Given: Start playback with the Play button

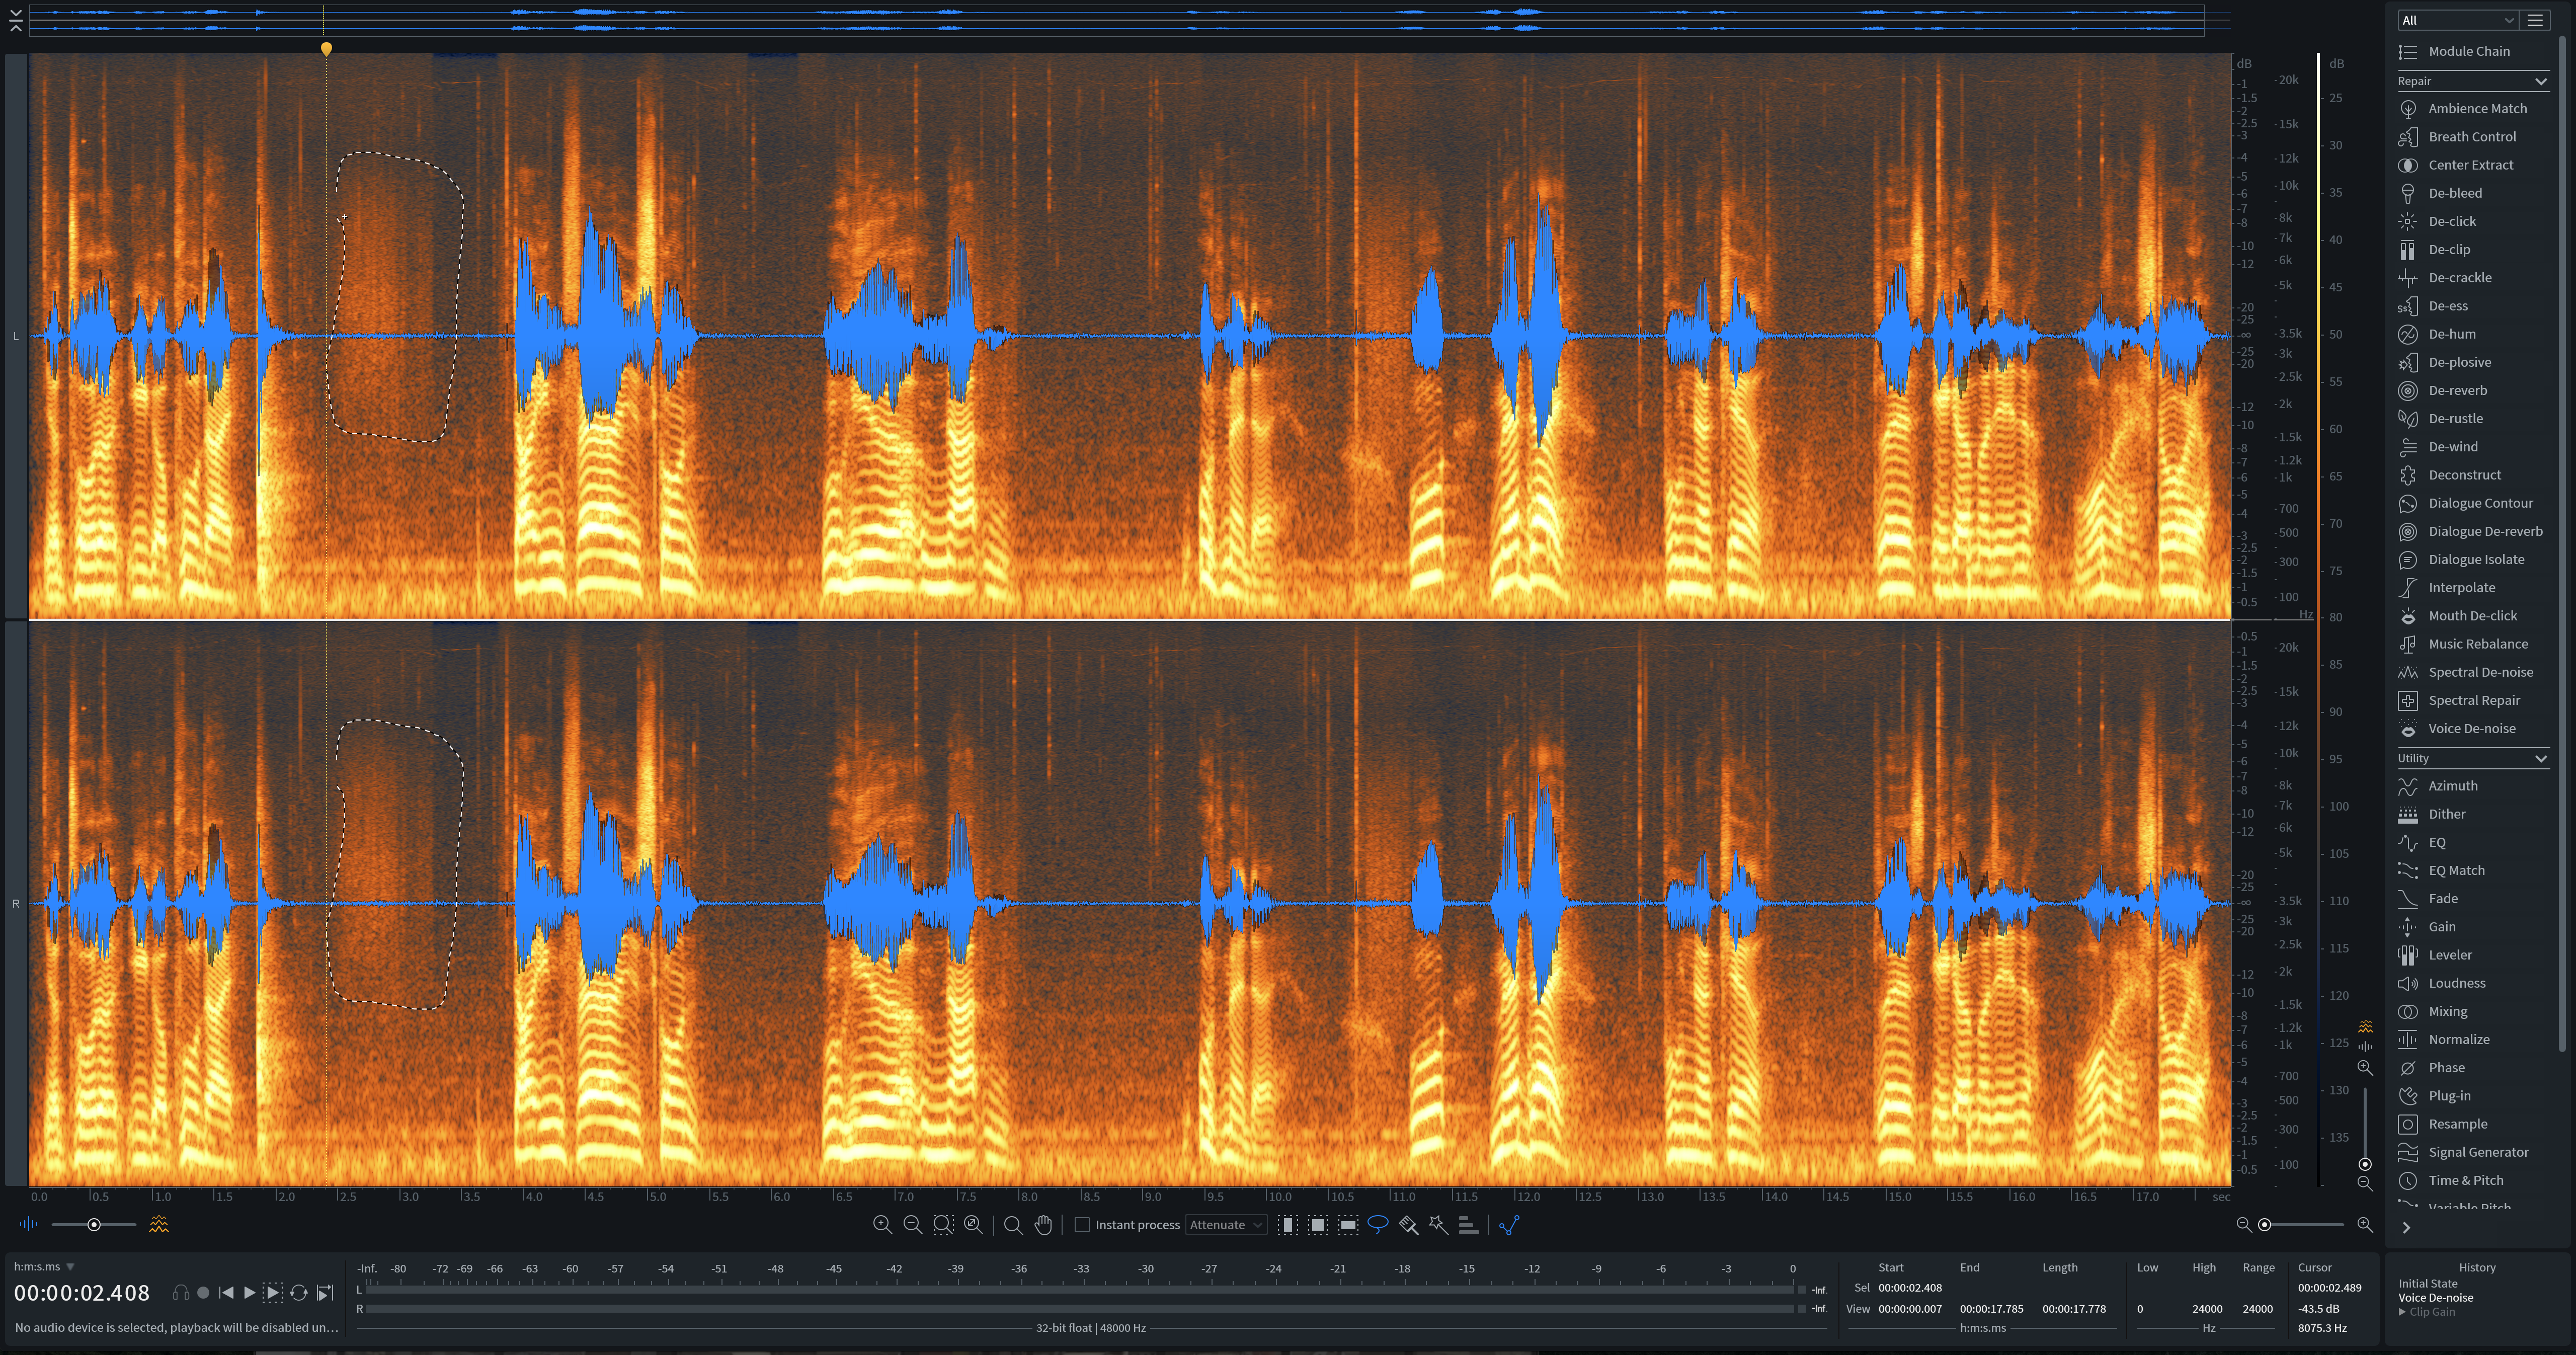Looking at the screenshot, I should pos(249,1292).
